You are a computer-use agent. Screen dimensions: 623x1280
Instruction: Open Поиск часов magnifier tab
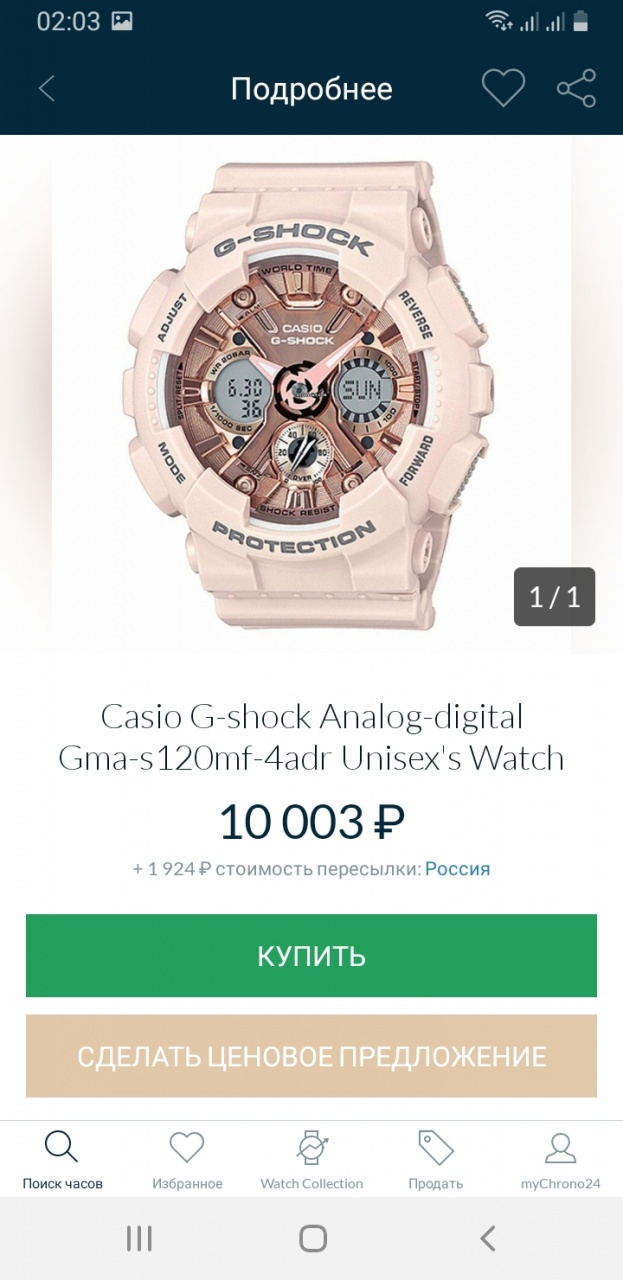pos(62,1160)
